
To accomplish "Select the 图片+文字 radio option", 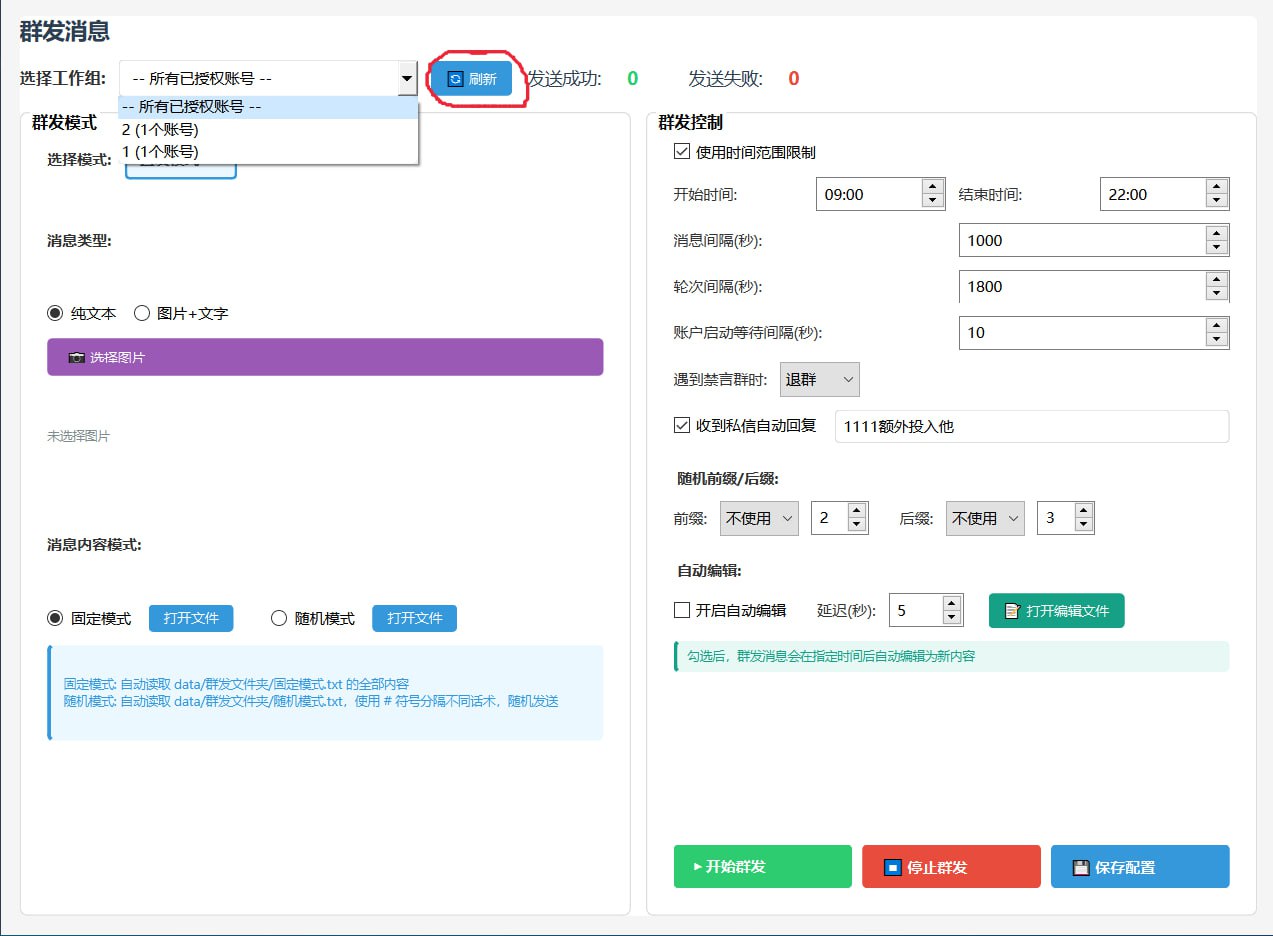I will 141,313.
